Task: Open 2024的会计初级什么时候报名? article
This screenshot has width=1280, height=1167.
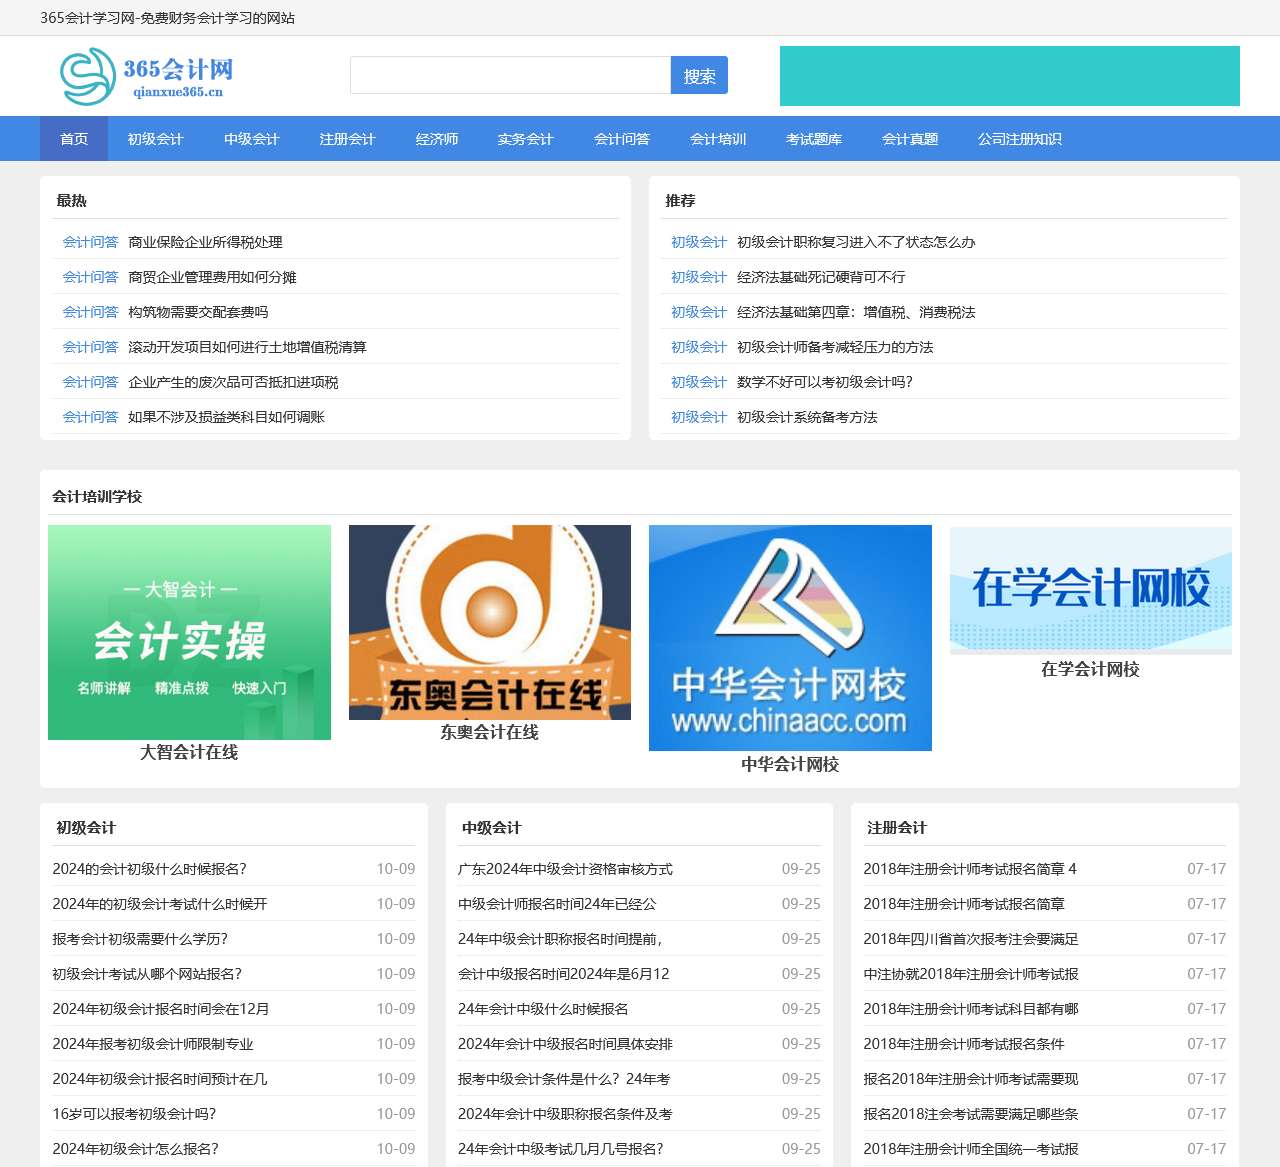Action: pos(149,869)
